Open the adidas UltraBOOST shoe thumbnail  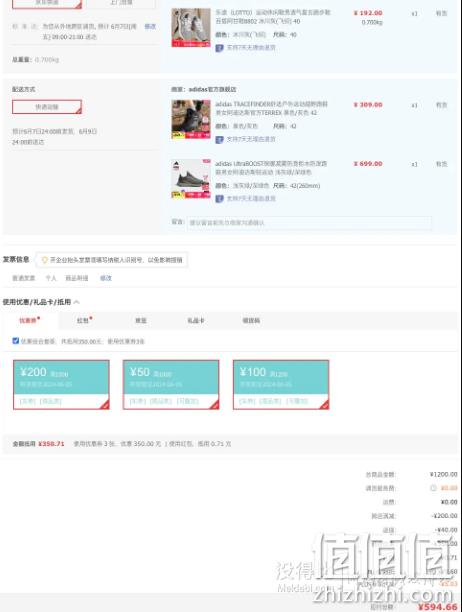(x=191, y=178)
